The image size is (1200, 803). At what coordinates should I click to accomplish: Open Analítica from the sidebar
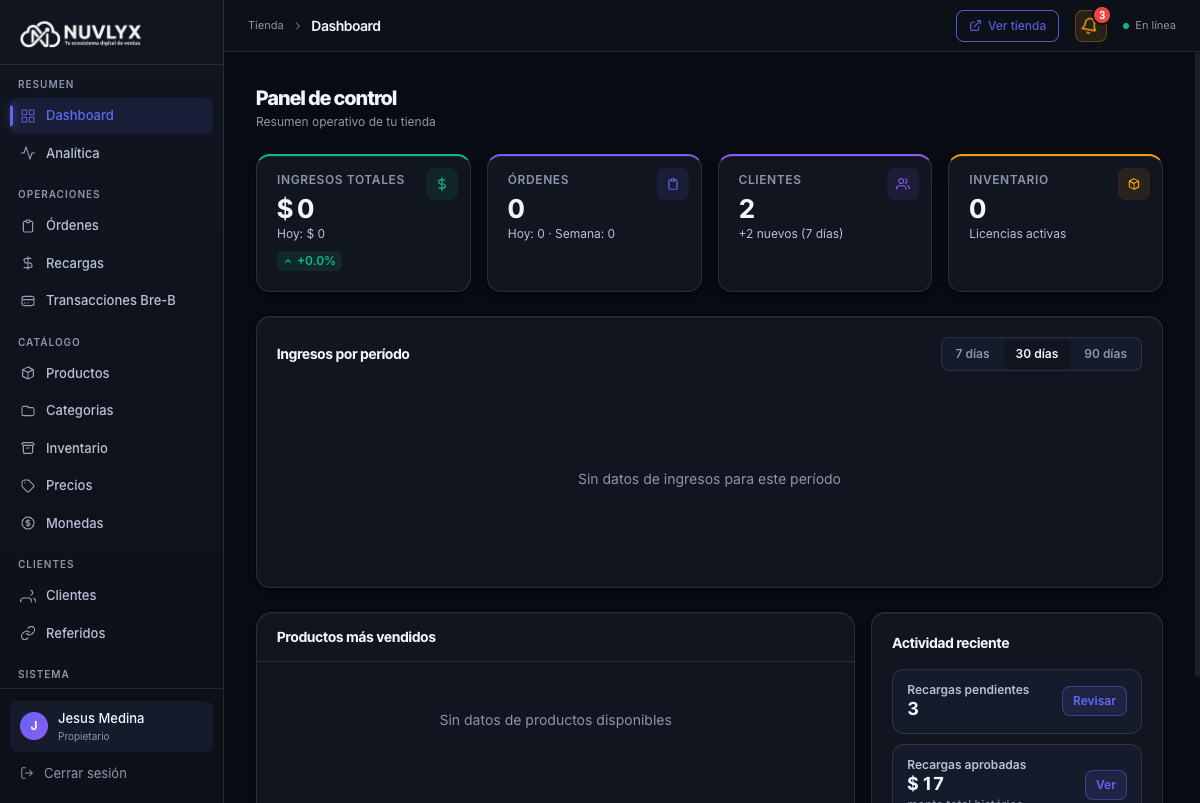72,153
